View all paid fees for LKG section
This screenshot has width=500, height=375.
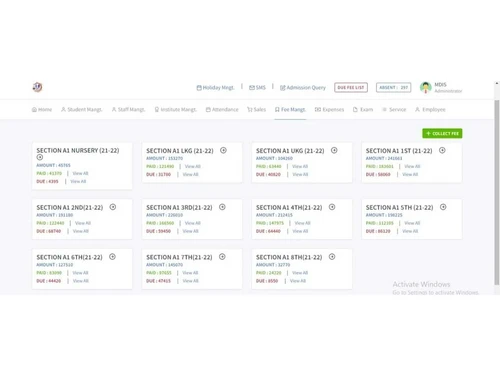click(193, 166)
